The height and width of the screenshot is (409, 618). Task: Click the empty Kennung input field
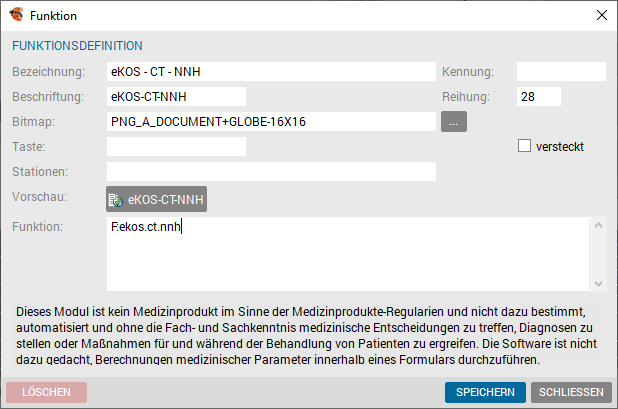(x=561, y=72)
